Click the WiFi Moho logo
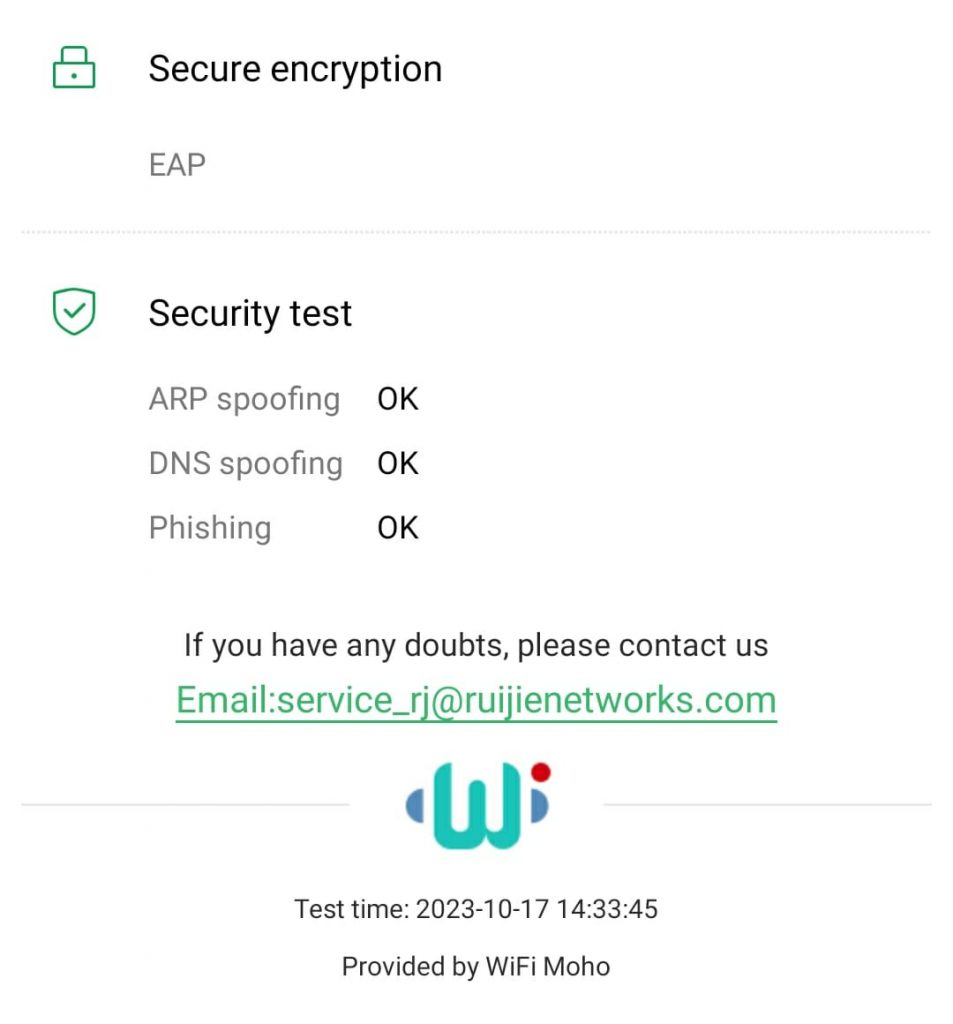 click(477, 804)
